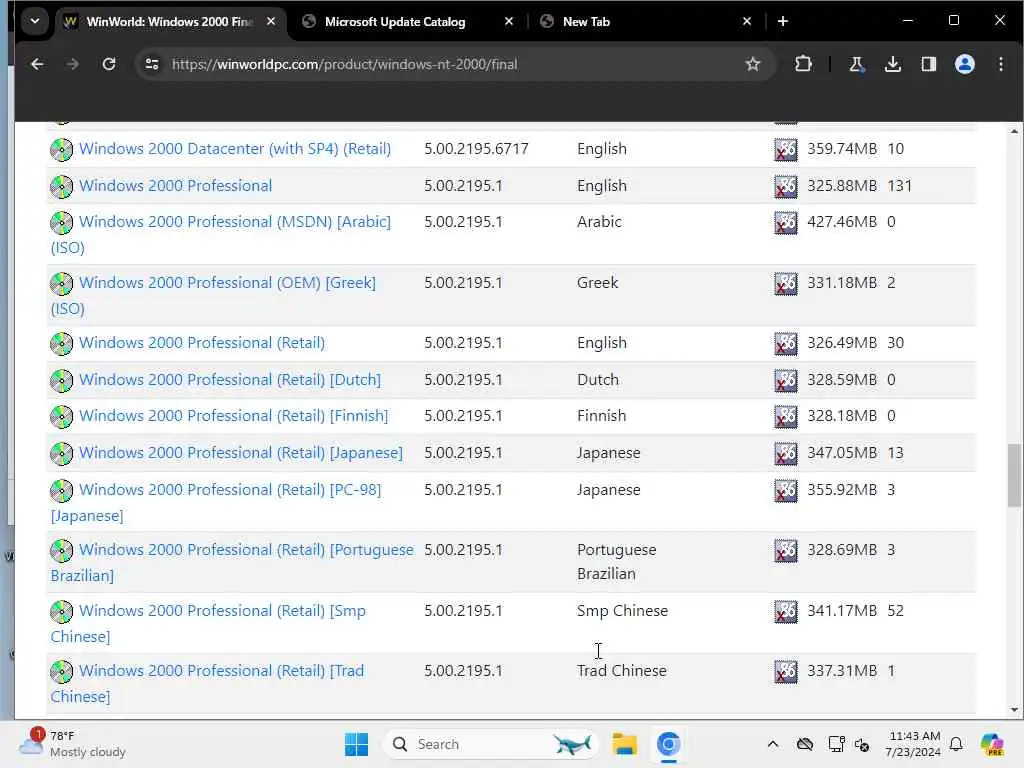Image resolution: width=1024 pixels, height=768 pixels.
Task: Open the Chrome three-dot menu
Action: 1000,64
